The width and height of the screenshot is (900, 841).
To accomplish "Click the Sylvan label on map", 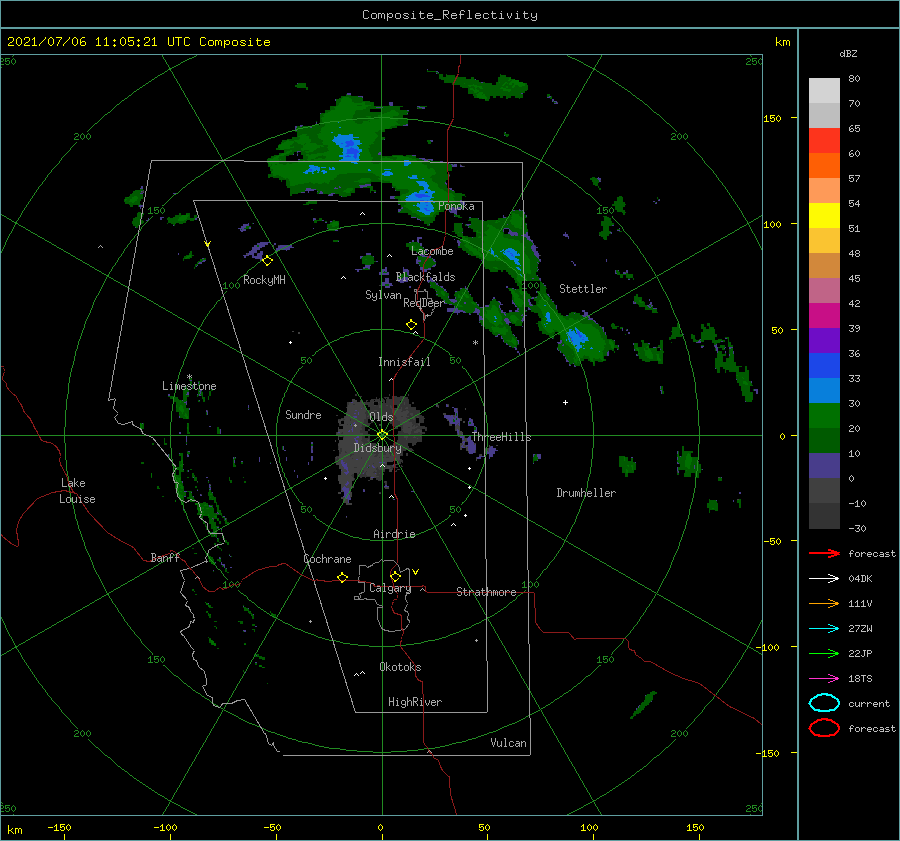I will tap(383, 295).
